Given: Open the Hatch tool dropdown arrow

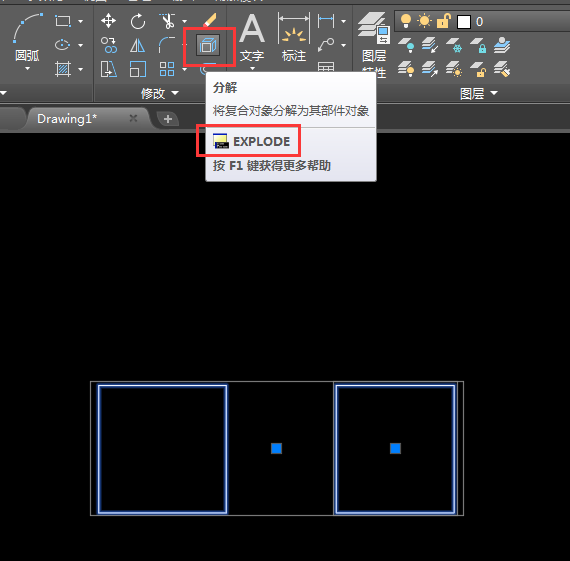Looking at the screenshot, I should [80, 69].
